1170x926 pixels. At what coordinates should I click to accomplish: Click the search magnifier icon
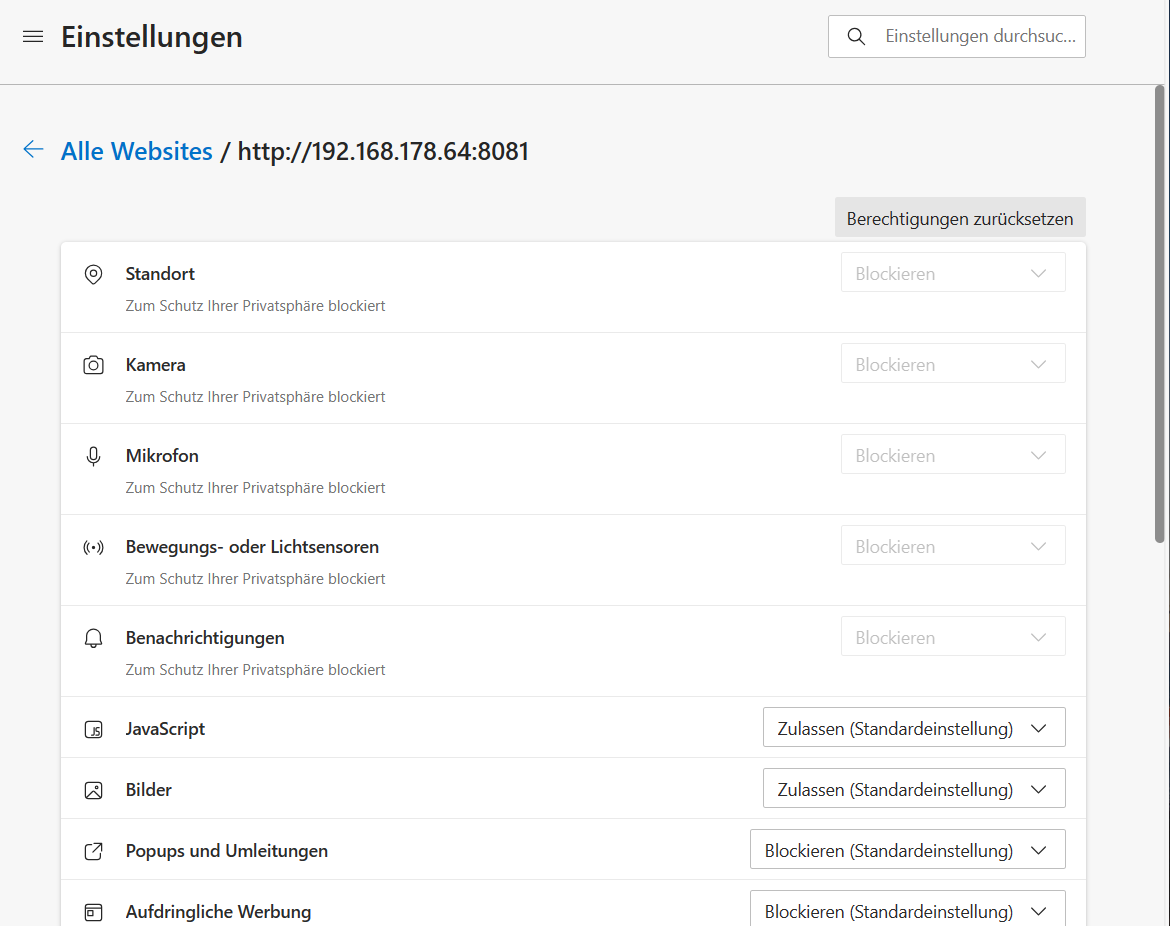pyautogui.click(x=856, y=37)
